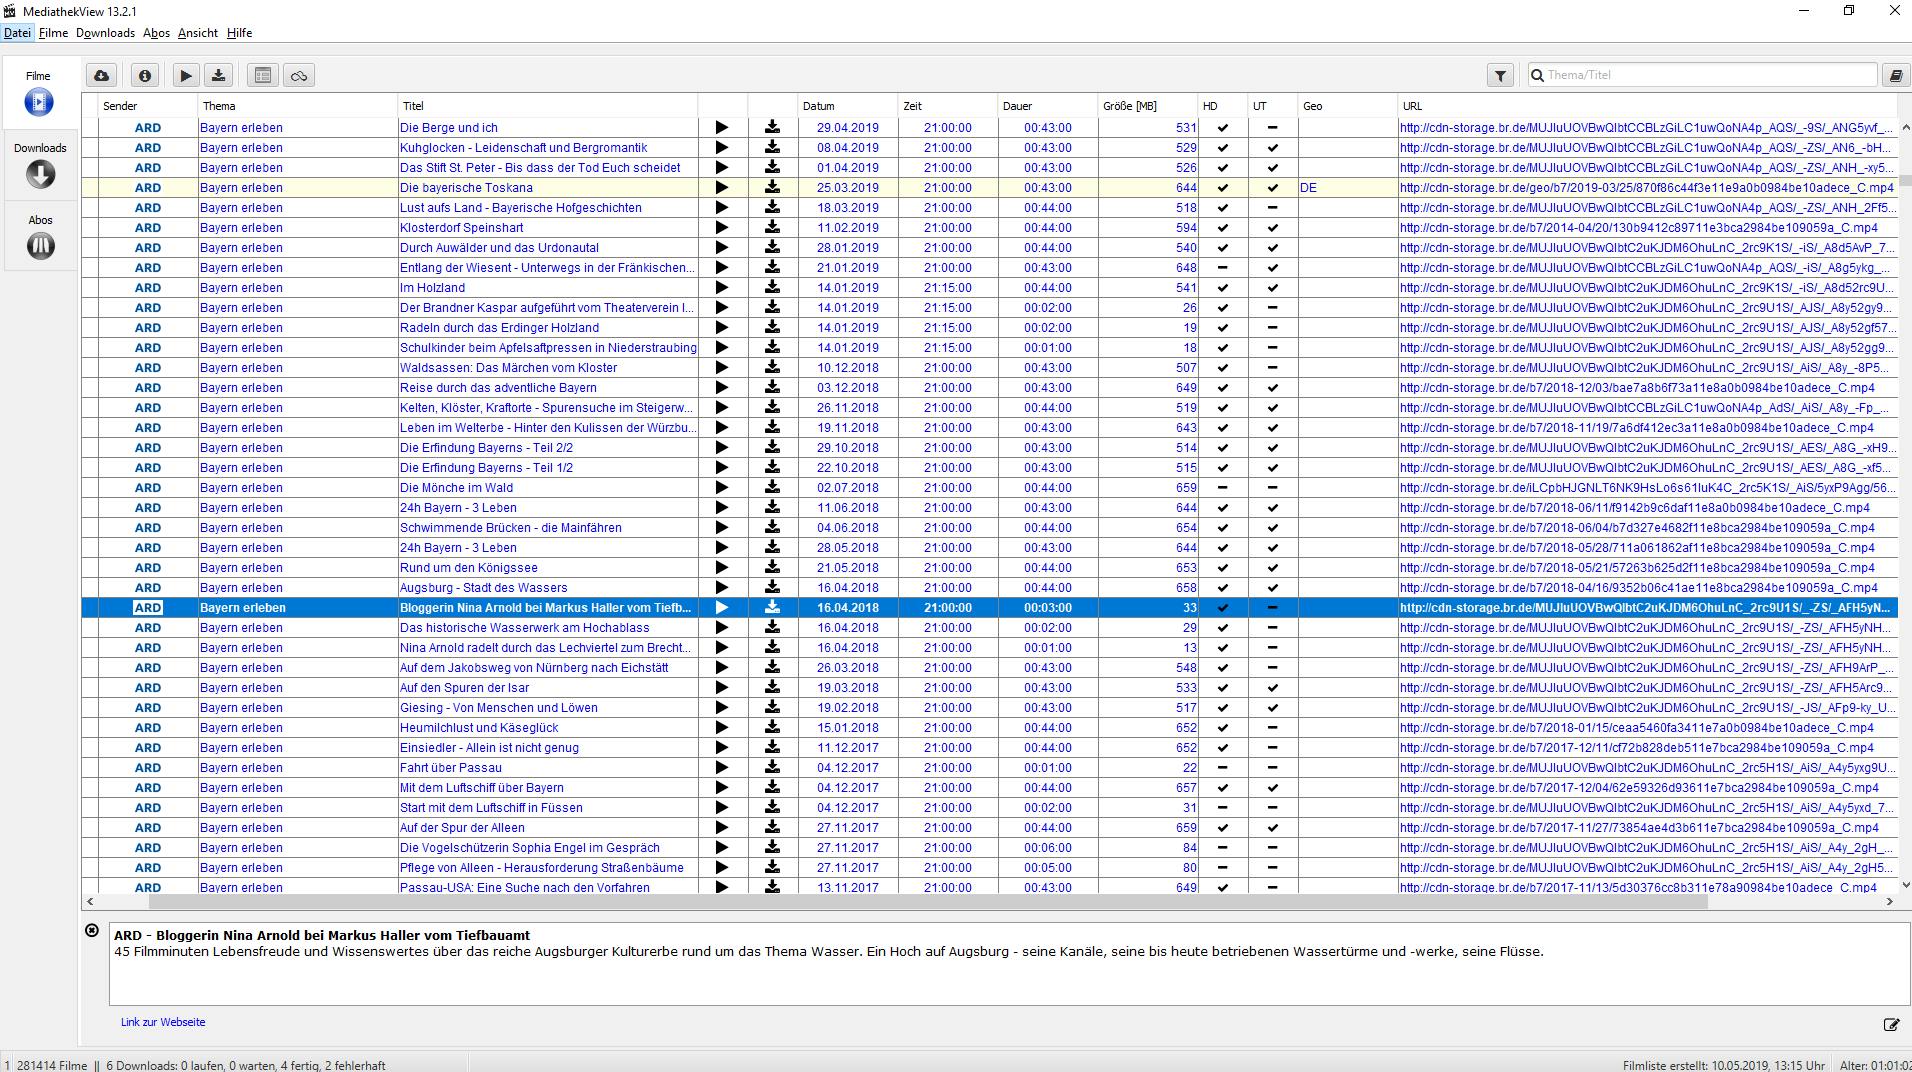This screenshot has height=1072, width=1912.
Task: Switch to Filme sidebar tab
Action: pos(39,93)
